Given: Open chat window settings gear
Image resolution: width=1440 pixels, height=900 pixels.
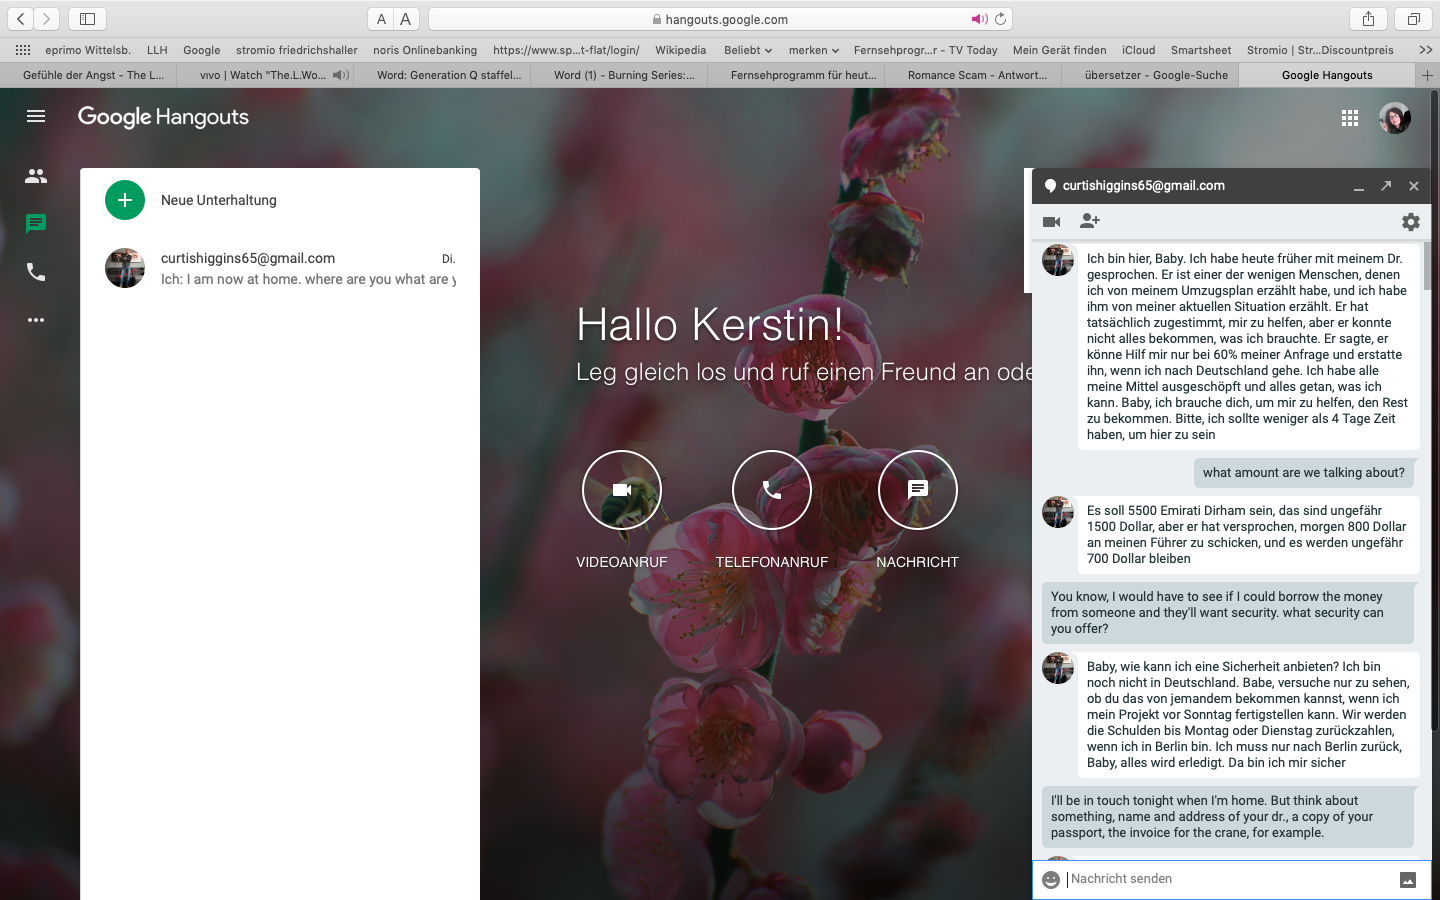Looking at the screenshot, I should (1411, 222).
